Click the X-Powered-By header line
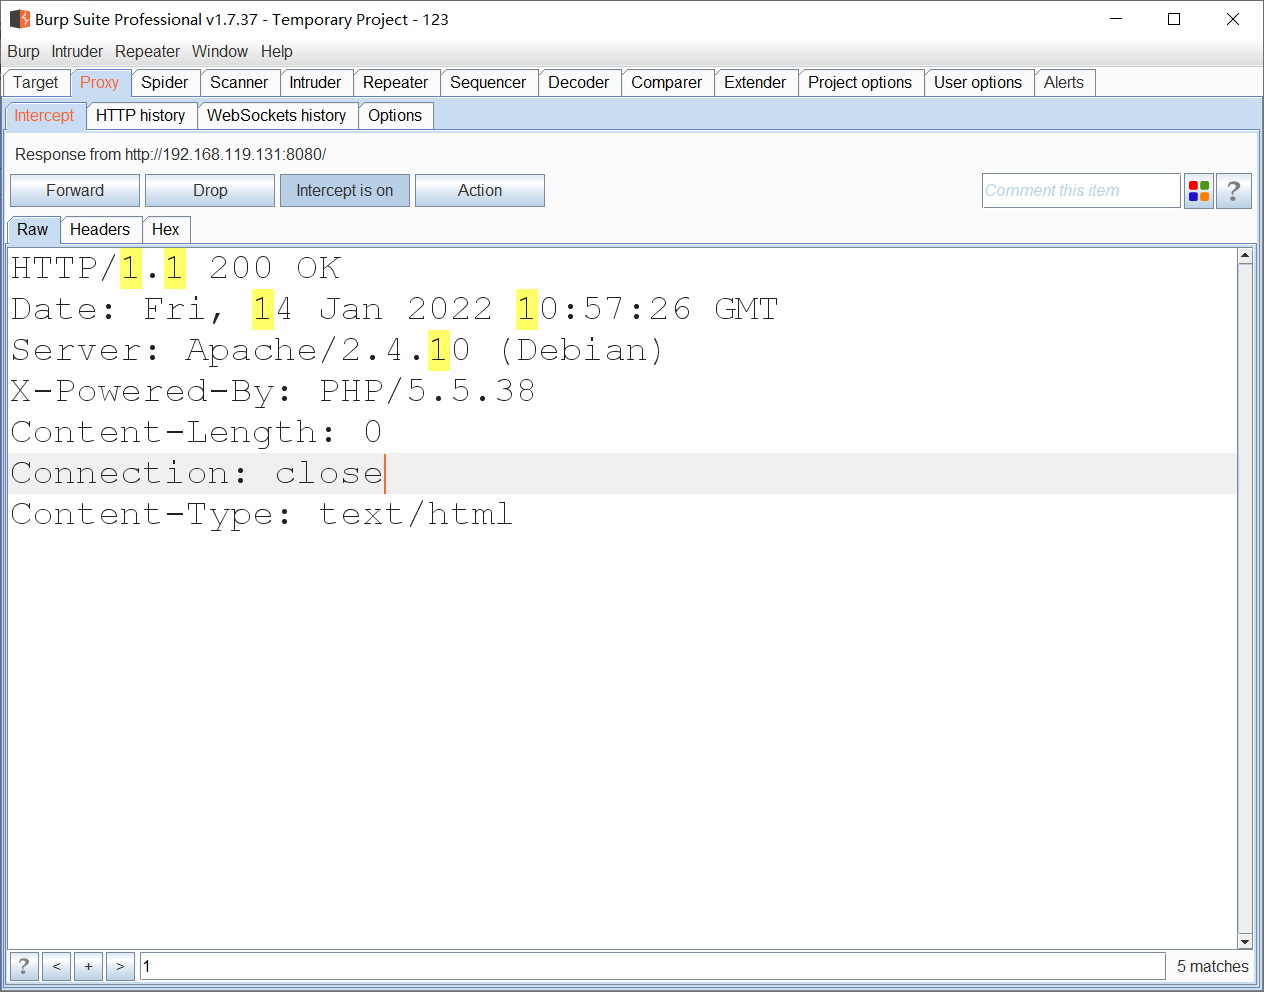 click(273, 391)
